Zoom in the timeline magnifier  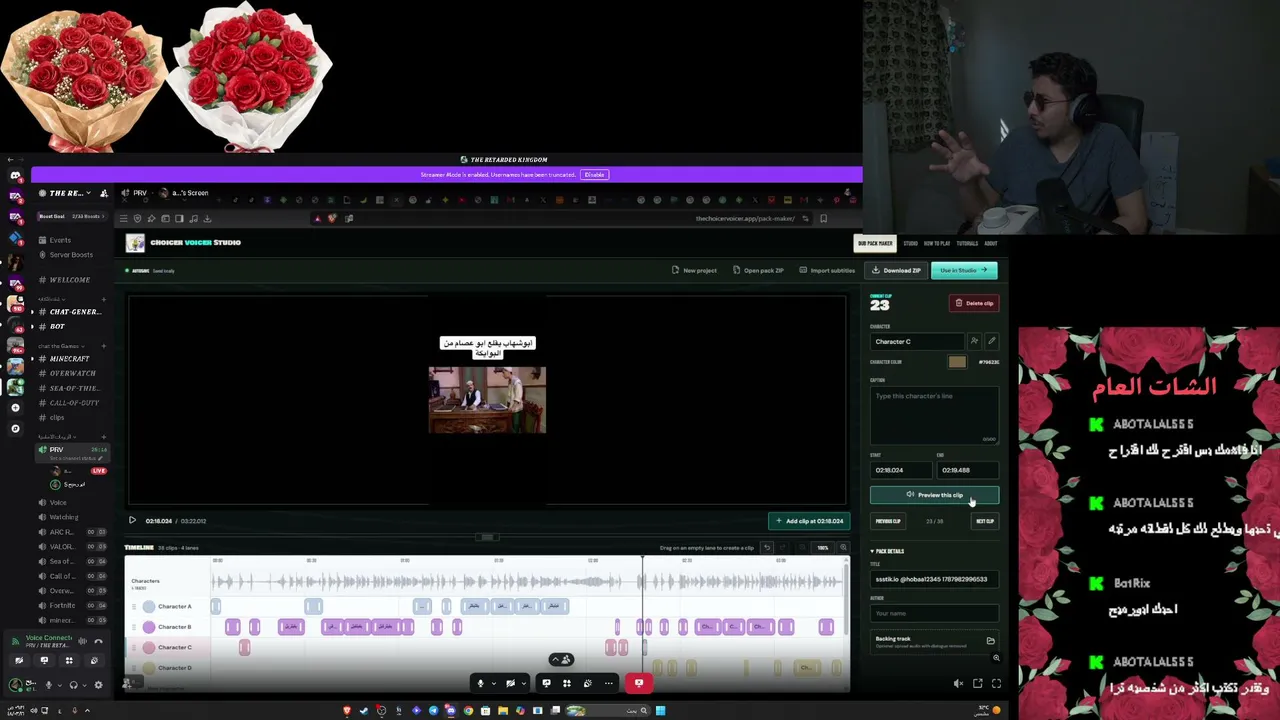pos(843,548)
